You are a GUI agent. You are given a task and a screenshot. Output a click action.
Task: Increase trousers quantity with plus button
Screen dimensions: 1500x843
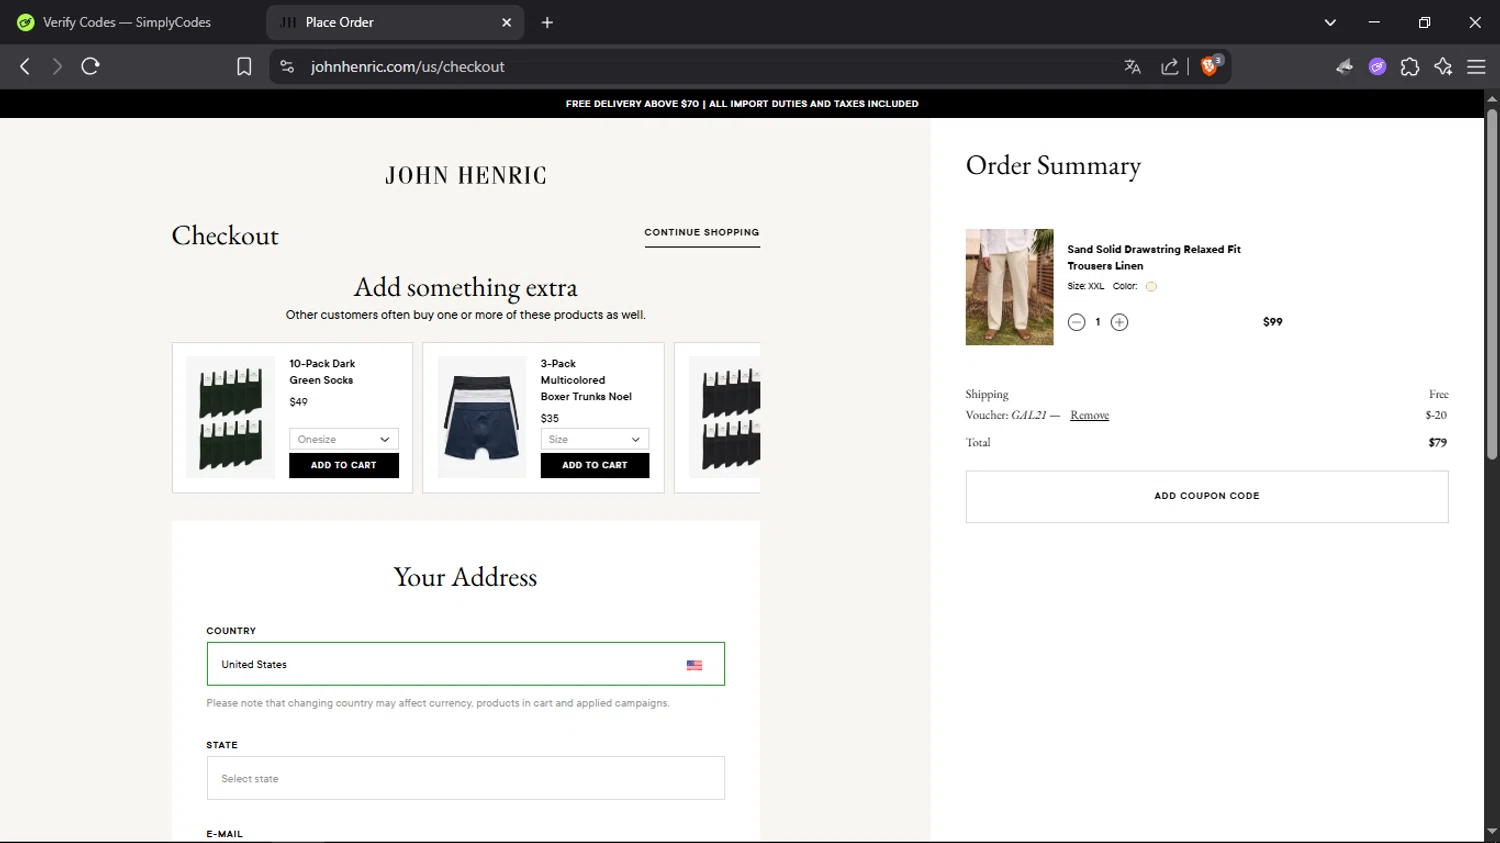point(1120,322)
